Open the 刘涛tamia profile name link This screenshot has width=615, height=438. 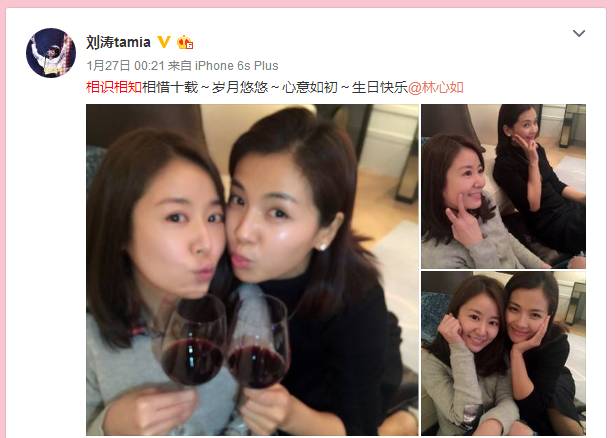(x=118, y=42)
